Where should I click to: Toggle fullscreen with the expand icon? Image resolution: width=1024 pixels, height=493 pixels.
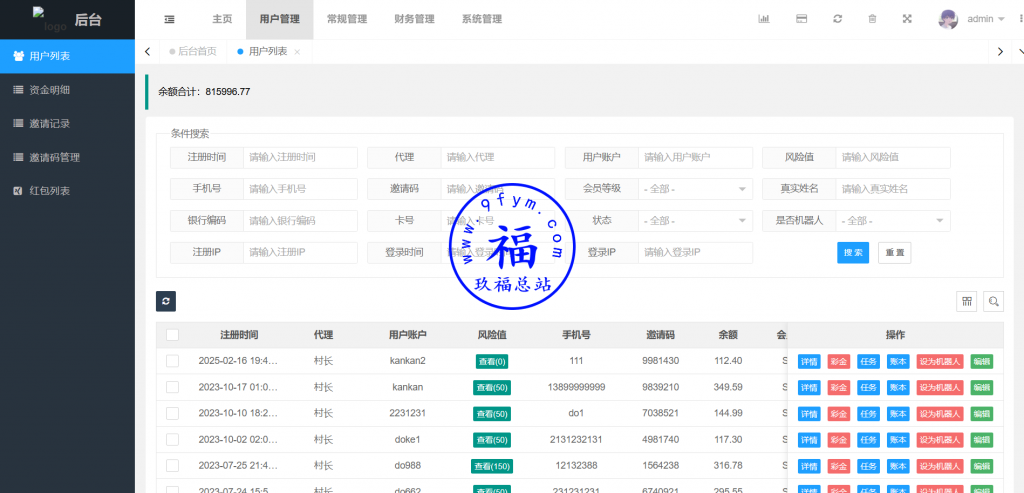pos(907,19)
